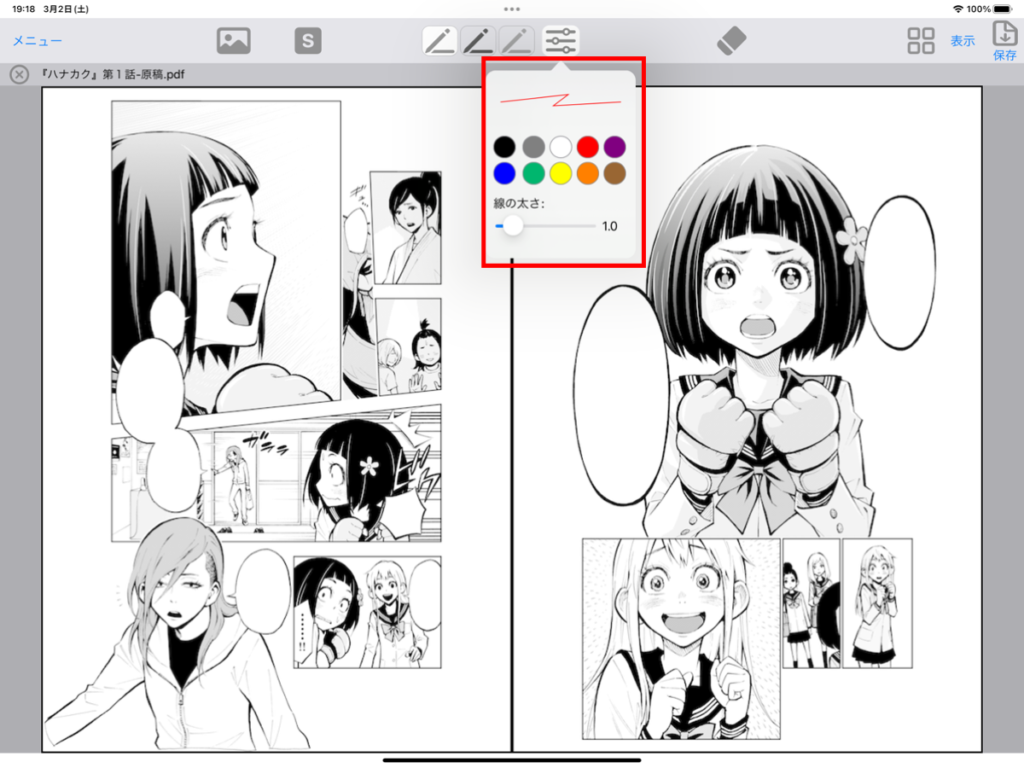The width and height of the screenshot is (1024, 768).
Task: Select the S stamp tool icon
Action: pos(308,40)
